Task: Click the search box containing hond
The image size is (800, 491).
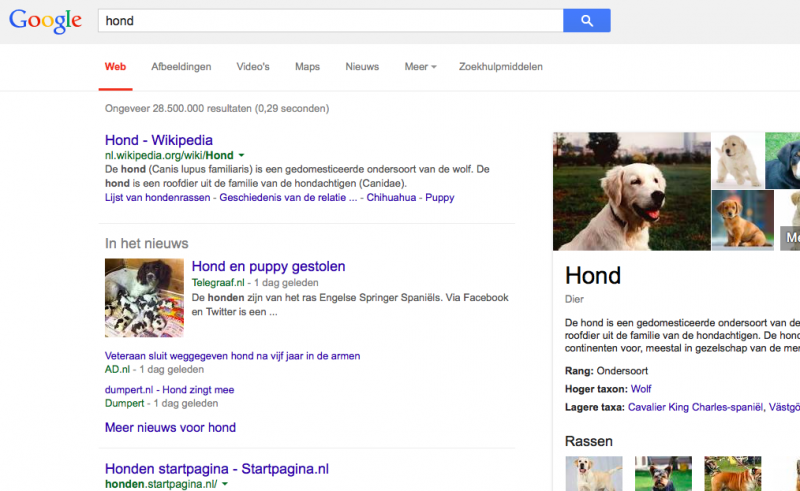Action: (331, 20)
